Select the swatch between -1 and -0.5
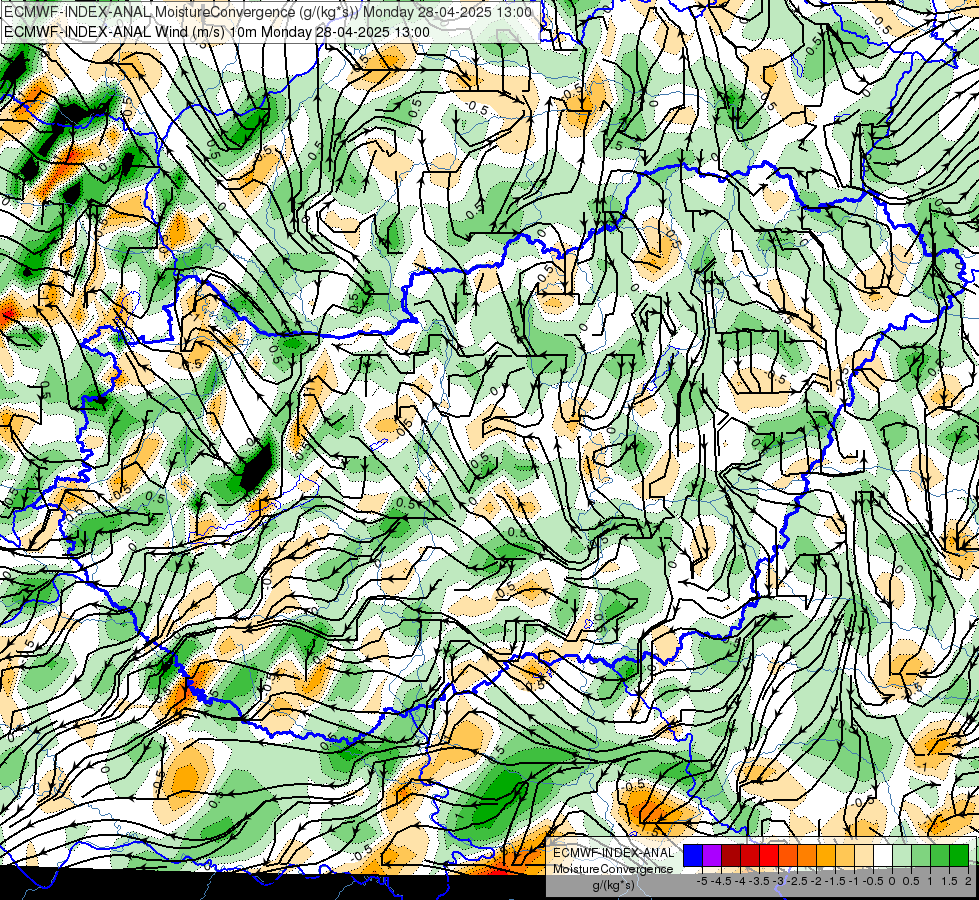Image resolution: width=979 pixels, height=900 pixels. 863,856
